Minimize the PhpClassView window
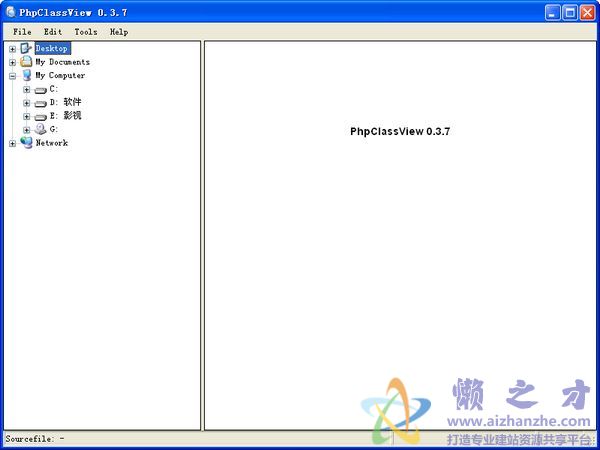 [552, 13]
